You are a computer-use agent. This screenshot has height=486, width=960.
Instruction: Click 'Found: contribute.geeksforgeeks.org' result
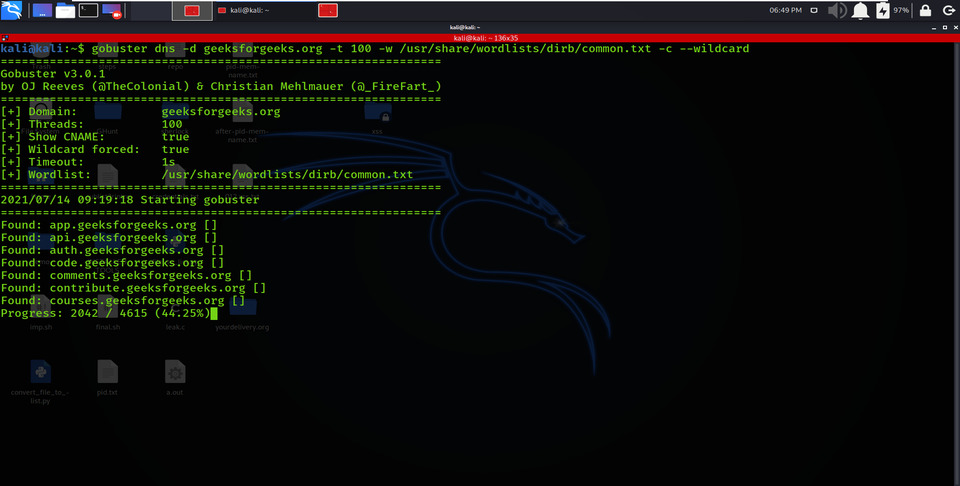point(133,288)
